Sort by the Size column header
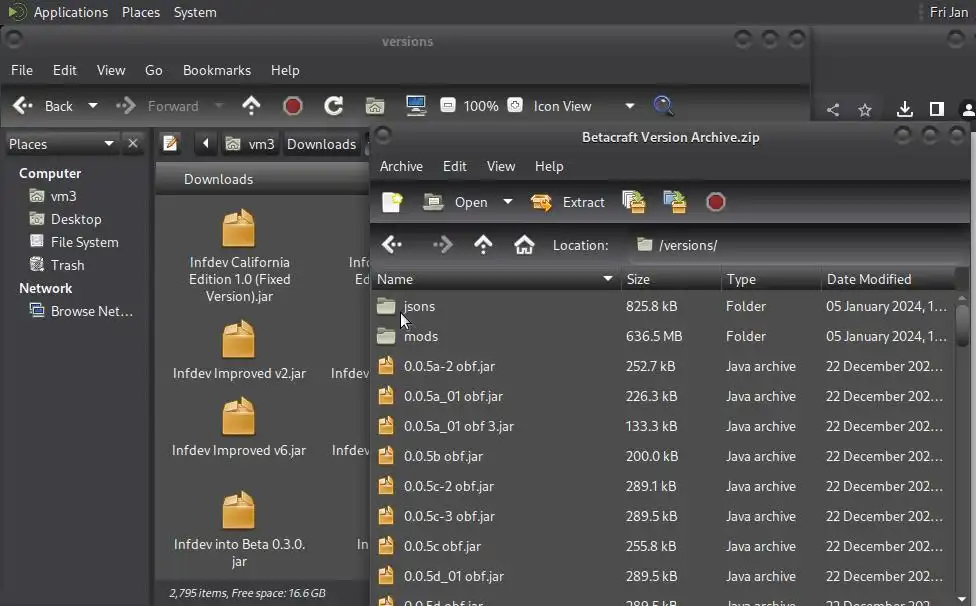The height and width of the screenshot is (606, 976). (x=670, y=279)
